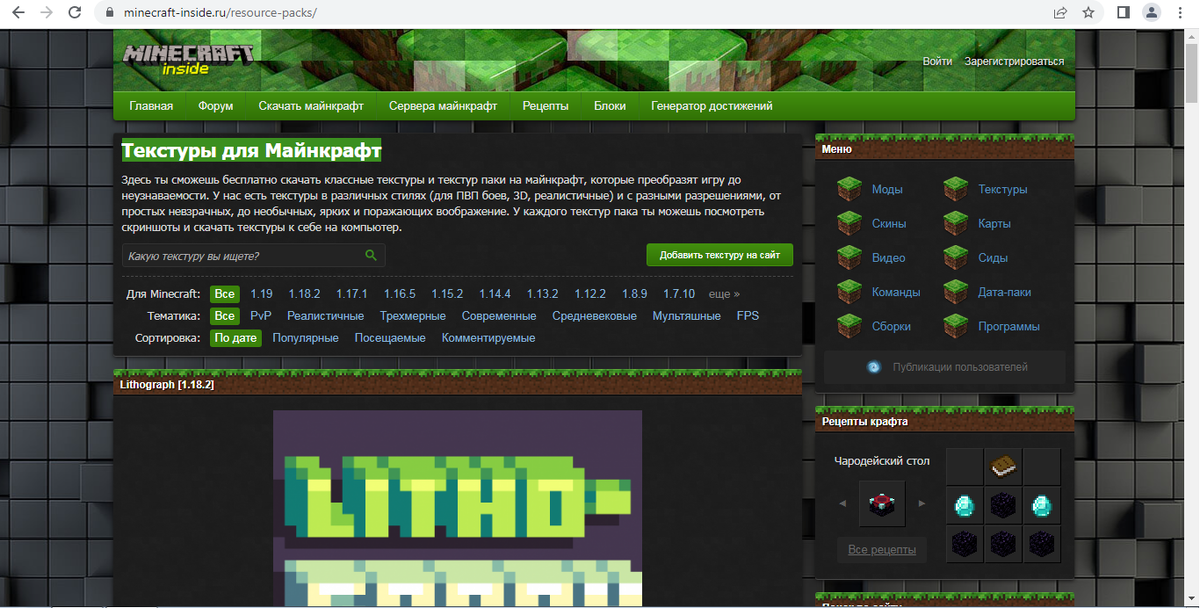Click Добавить текстуру на сайт button
This screenshot has width=1200, height=608.
(x=720, y=255)
